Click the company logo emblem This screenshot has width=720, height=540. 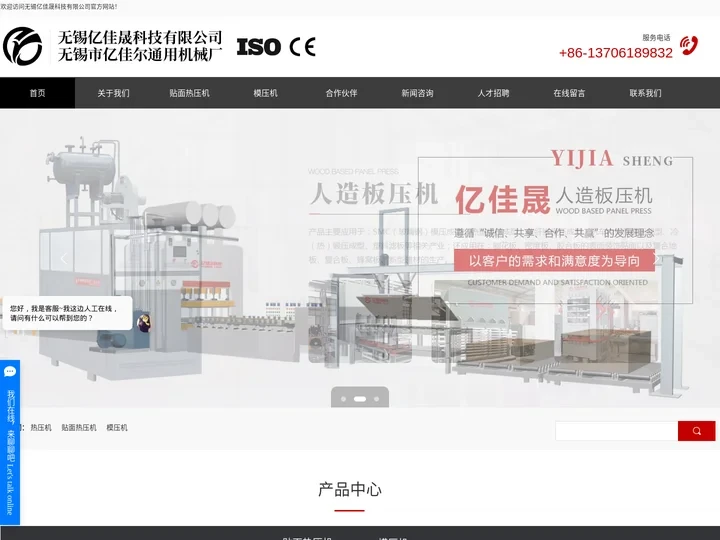[22, 46]
